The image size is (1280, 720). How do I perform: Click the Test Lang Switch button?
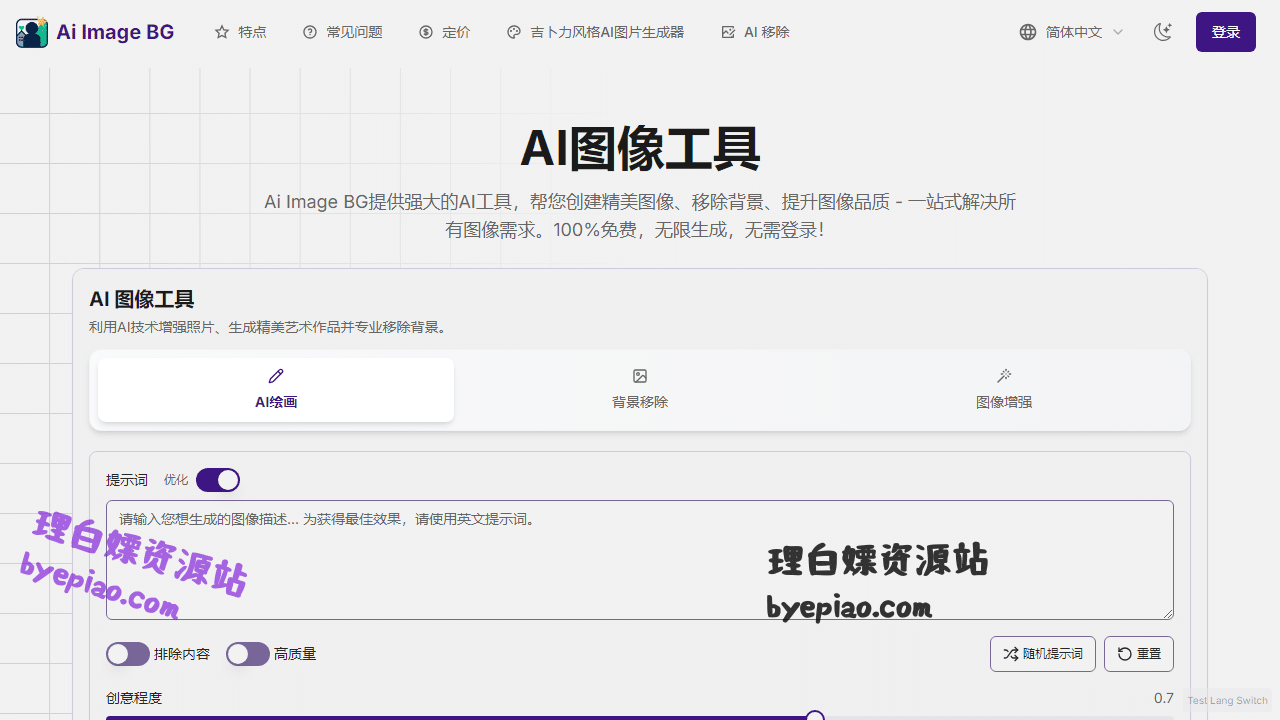coord(1227,701)
